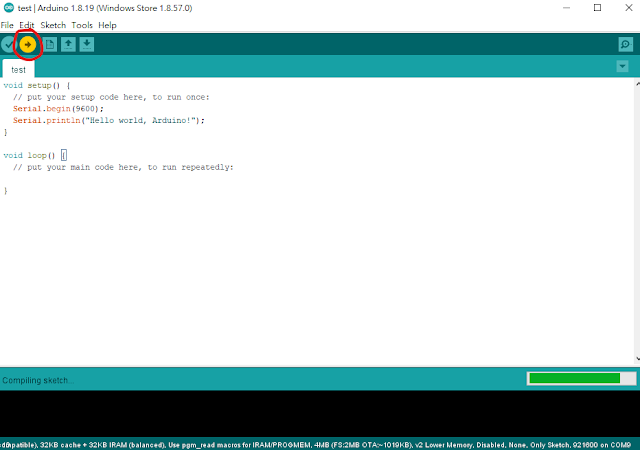
Task: Open the Tools menu
Action: click(82, 25)
